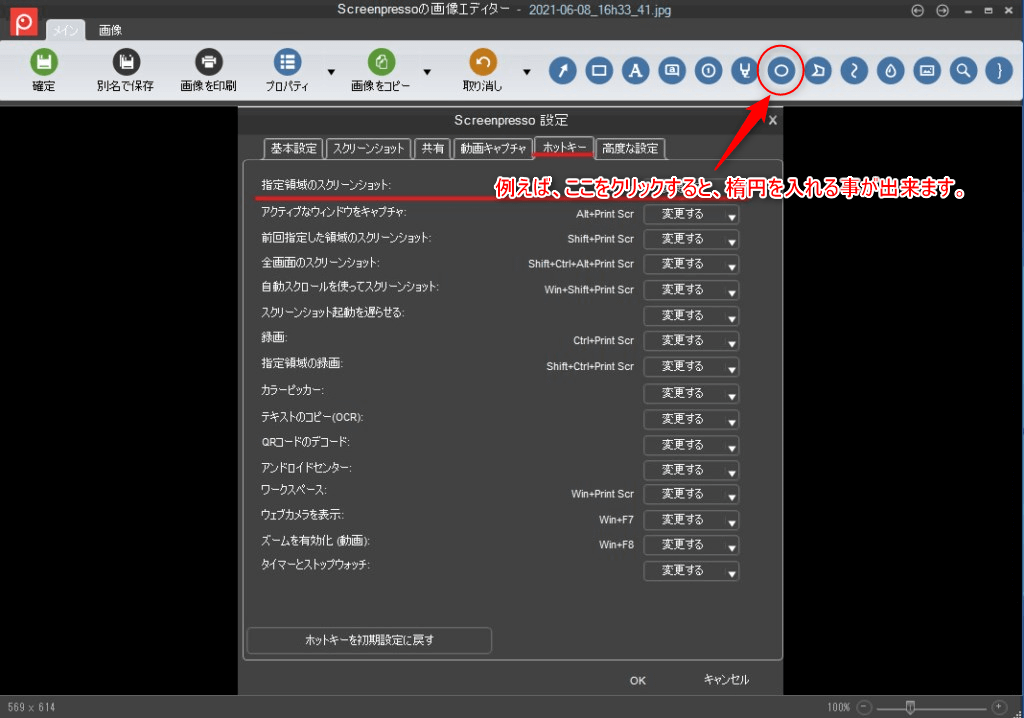Go to previous image using left arrow icon
This screenshot has width=1024, height=718.
pos(918,10)
